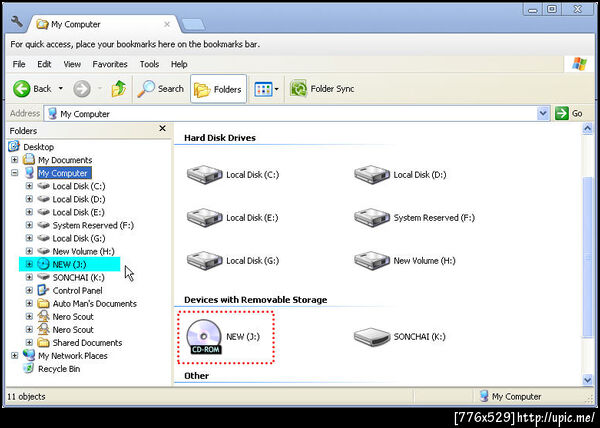Expand My Documents tree node
600x428 pixels.
[x=15, y=159]
